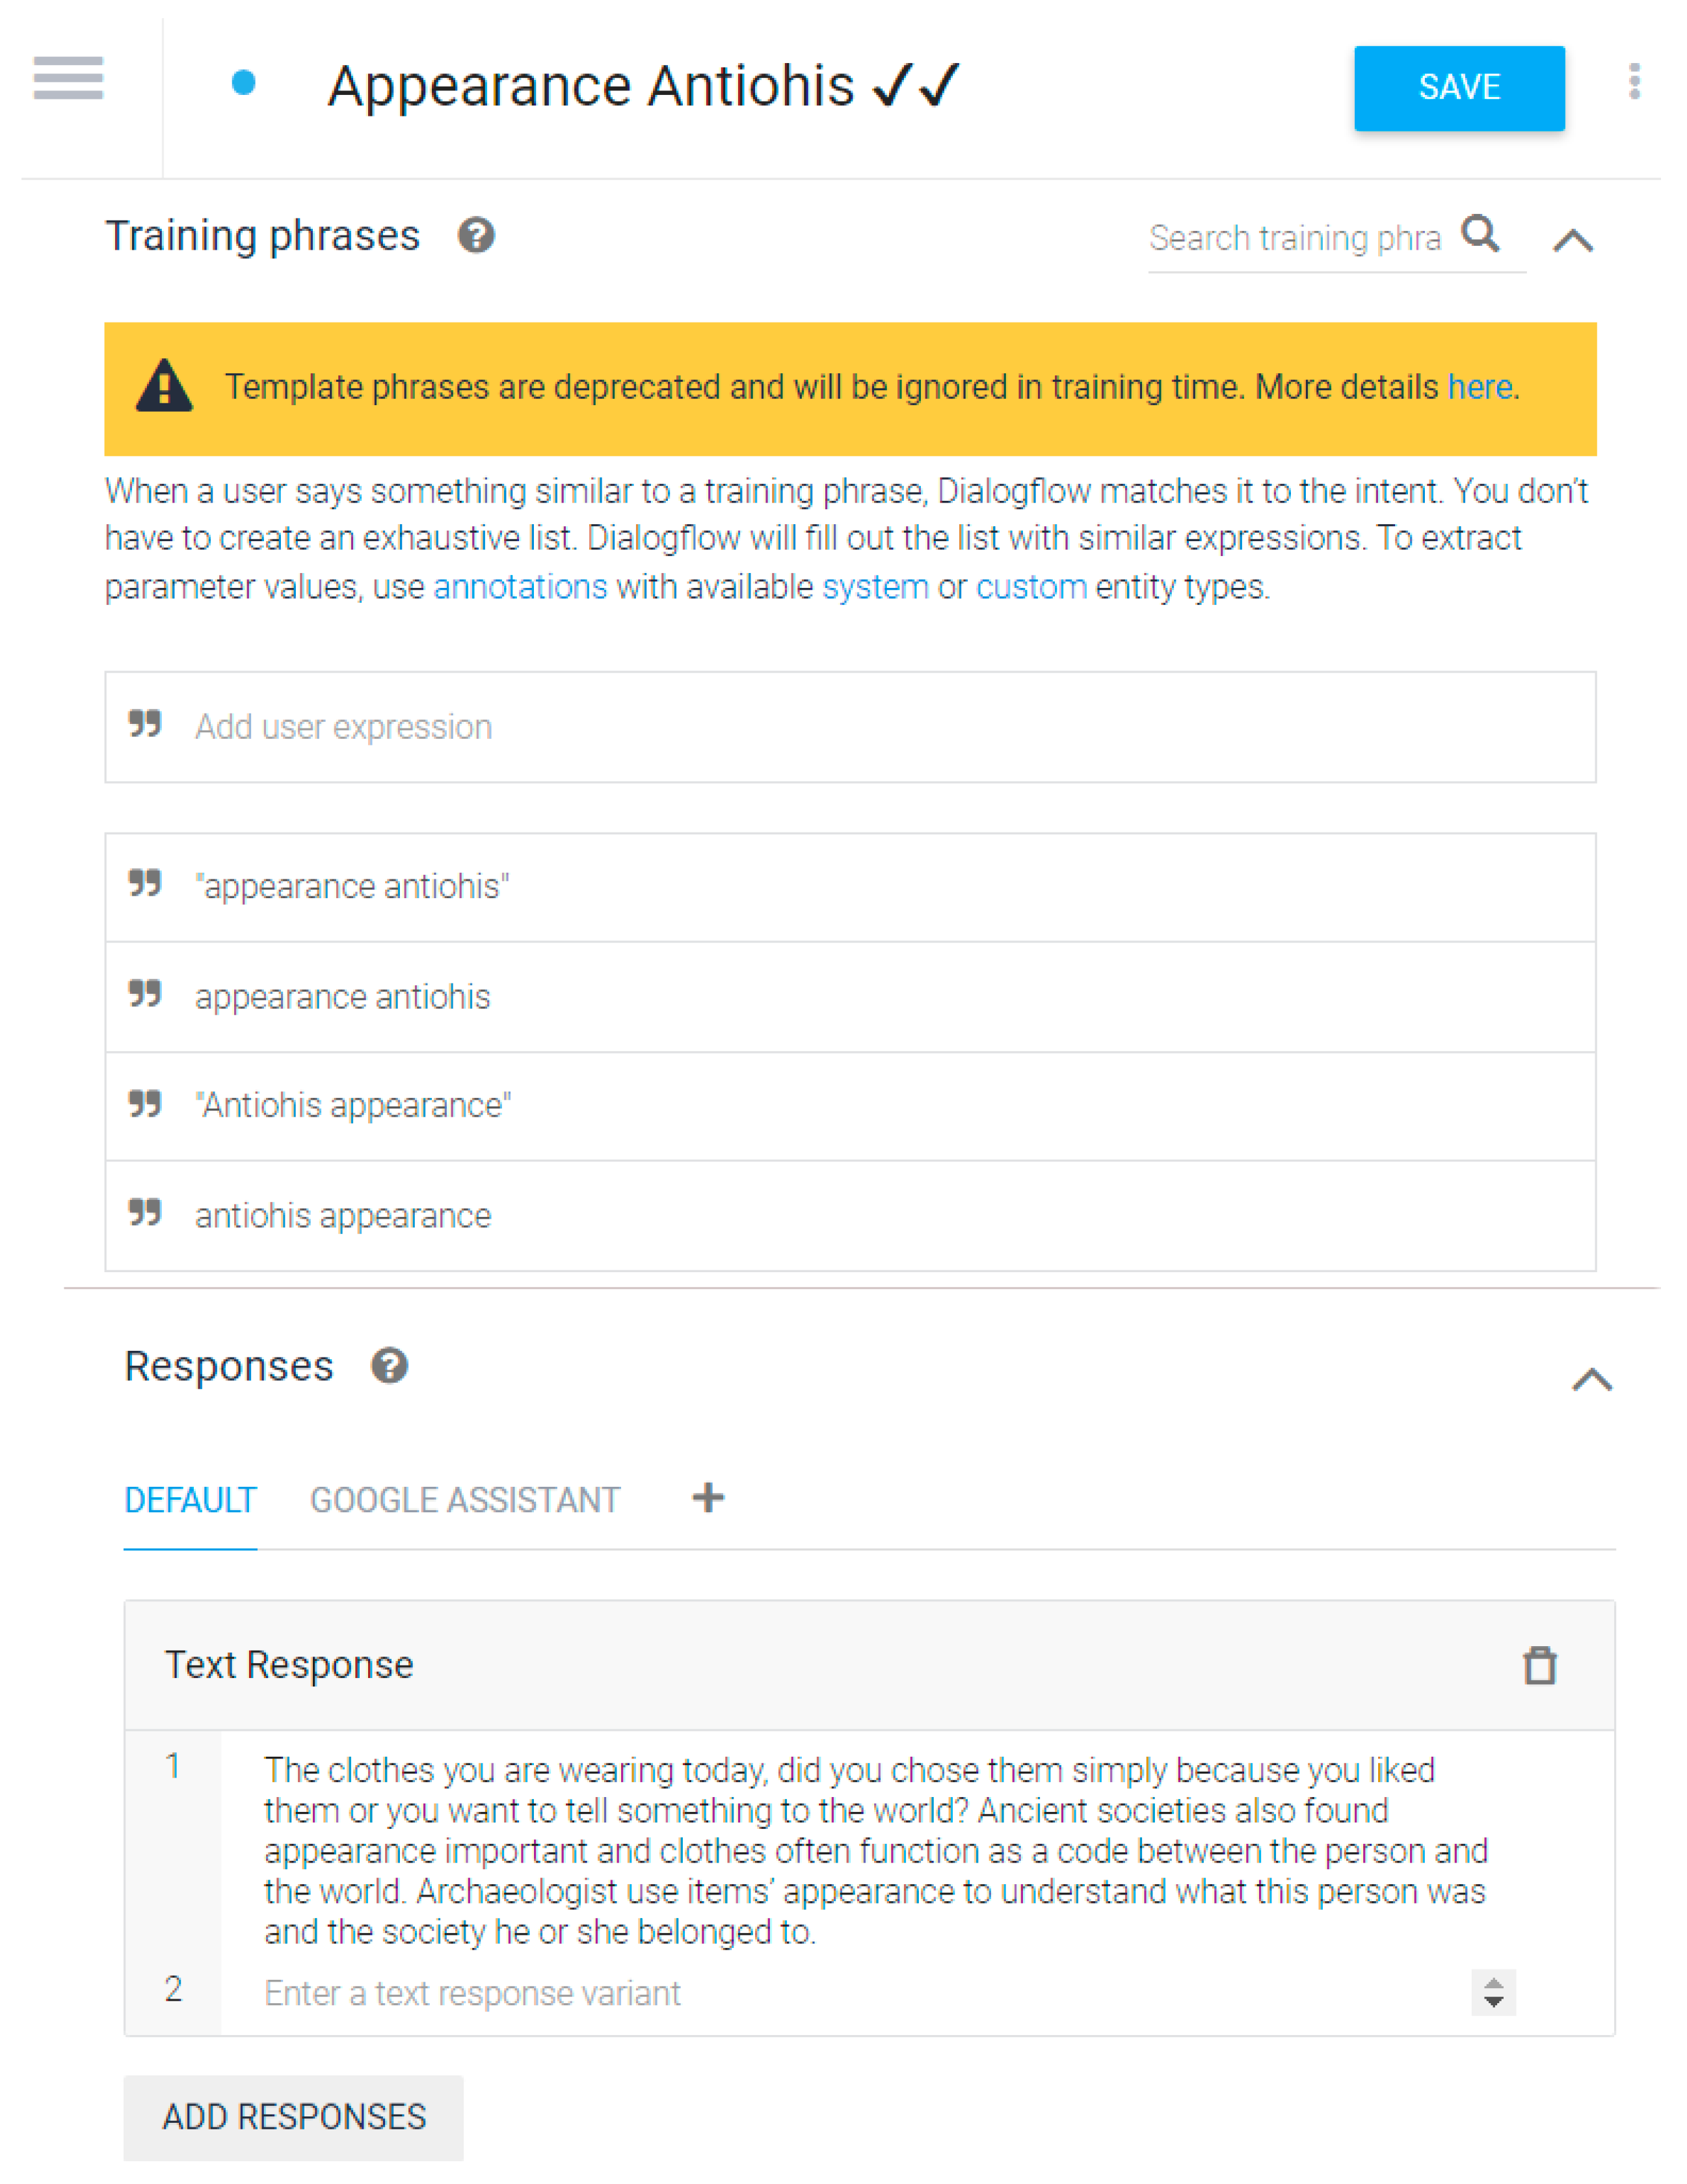The image size is (1687, 2184).
Task: Collapse the Responses section
Action: (1591, 1380)
